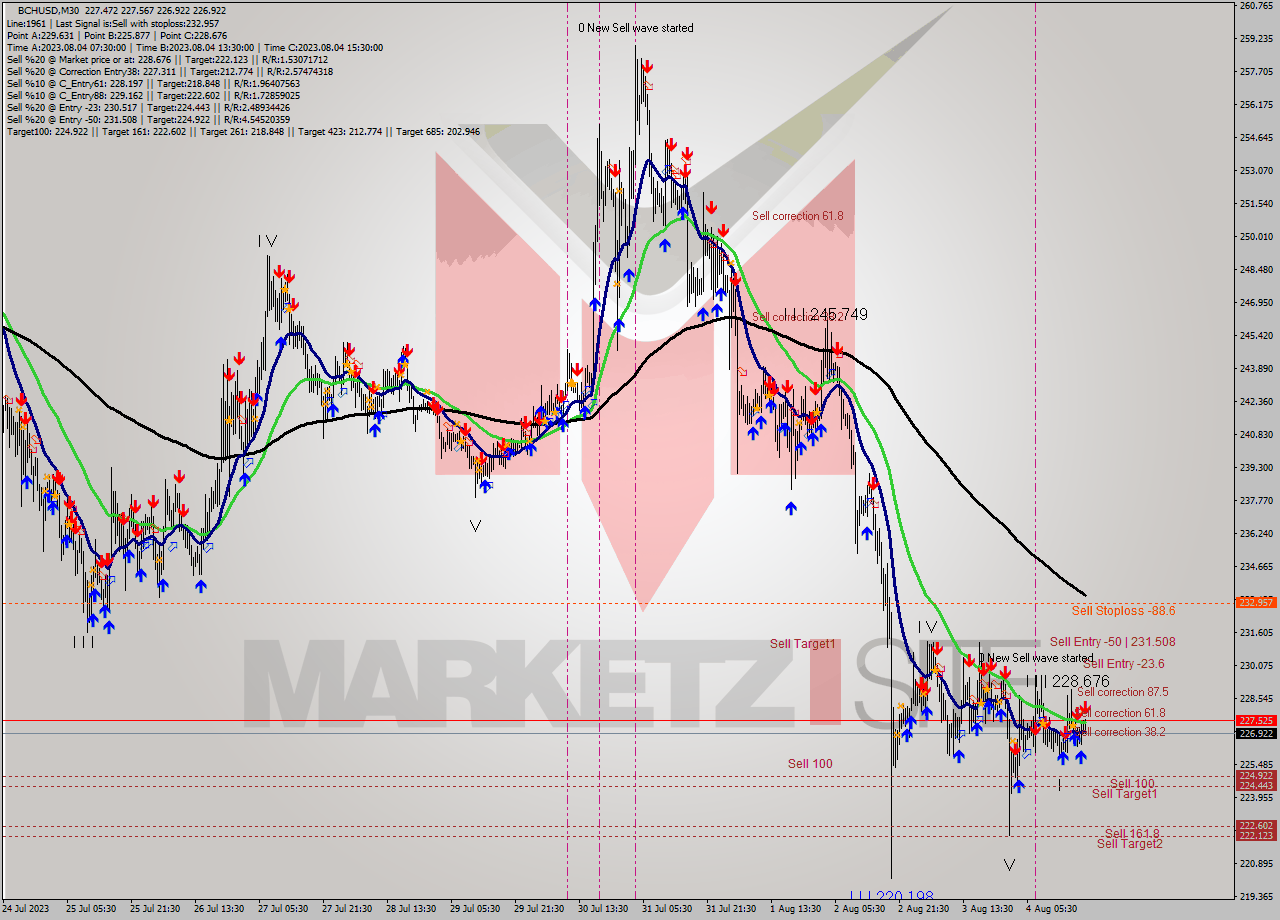The width and height of the screenshot is (1280, 920).
Task: Click the 'I I I 245.749' wave label
Action: [x=825, y=315]
